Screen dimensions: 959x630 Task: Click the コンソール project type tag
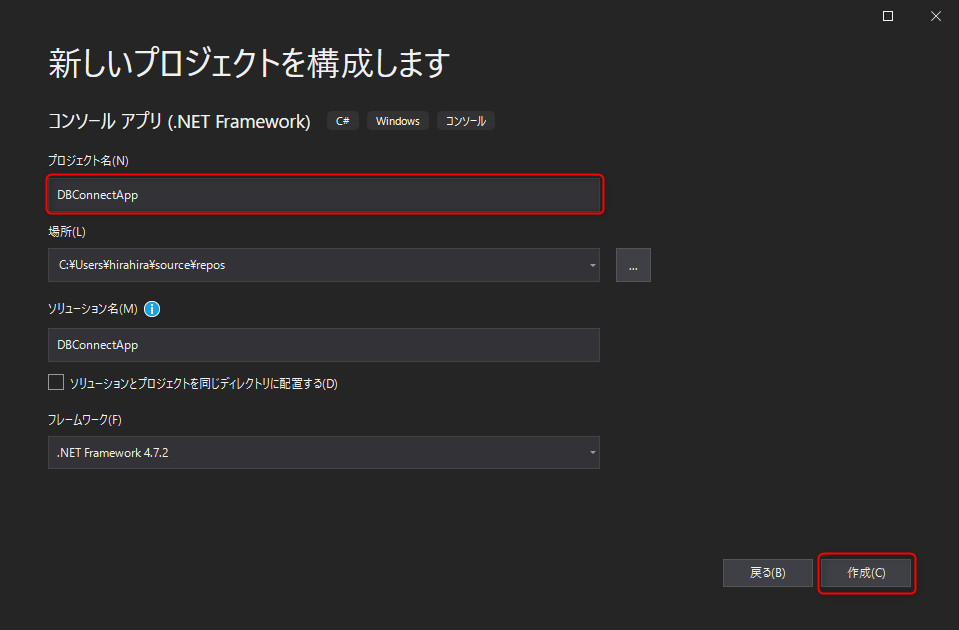[x=465, y=121]
